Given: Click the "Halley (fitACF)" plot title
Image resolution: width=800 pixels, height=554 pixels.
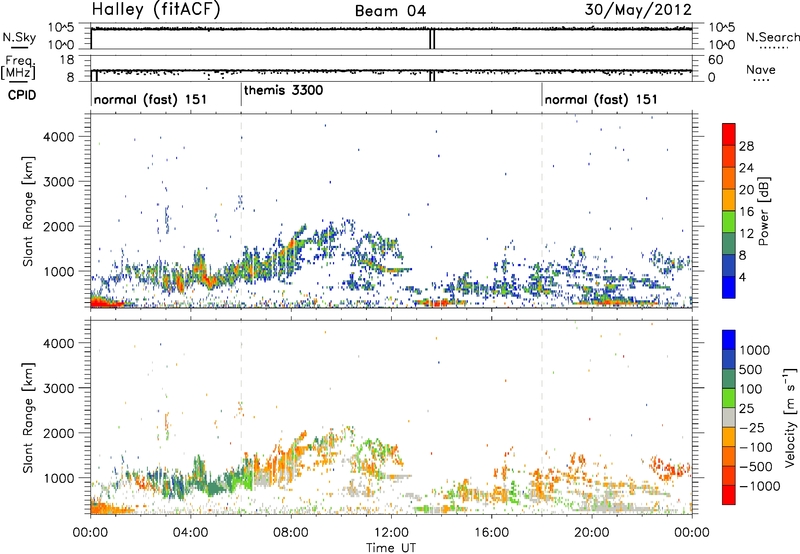Looking at the screenshot, I should pyautogui.click(x=156, y=10).
